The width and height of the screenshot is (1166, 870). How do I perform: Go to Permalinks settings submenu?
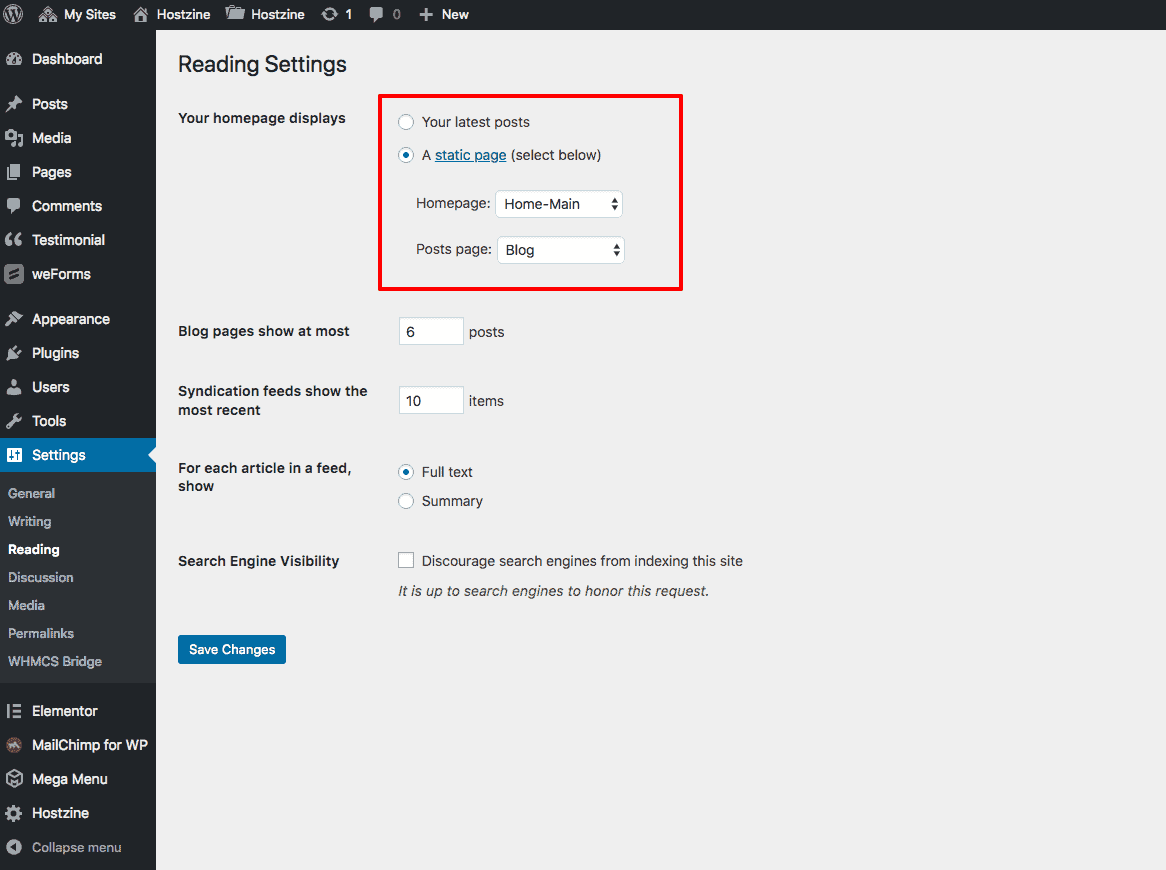click(x=41, y=633)
